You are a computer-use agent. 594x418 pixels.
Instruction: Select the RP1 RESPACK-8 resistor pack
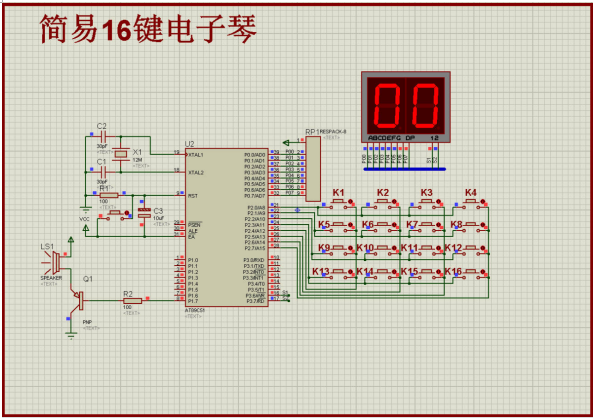(x=313, y=169)
